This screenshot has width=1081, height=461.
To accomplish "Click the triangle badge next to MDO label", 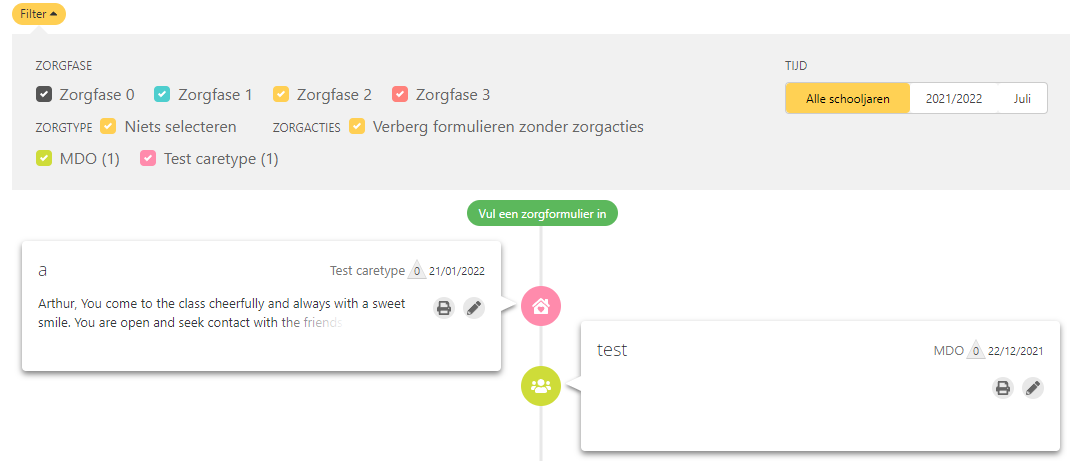I will pos(976,351).
